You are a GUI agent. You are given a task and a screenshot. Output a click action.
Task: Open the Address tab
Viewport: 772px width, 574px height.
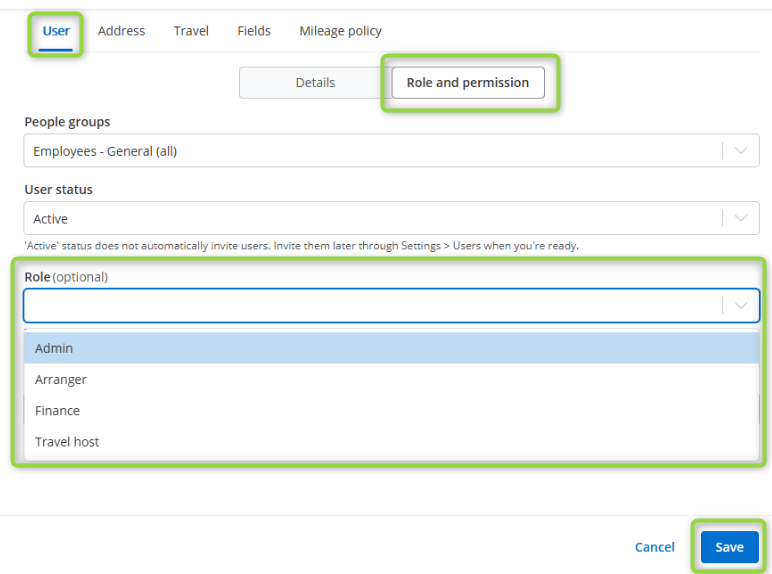click(x=121, y=31)
